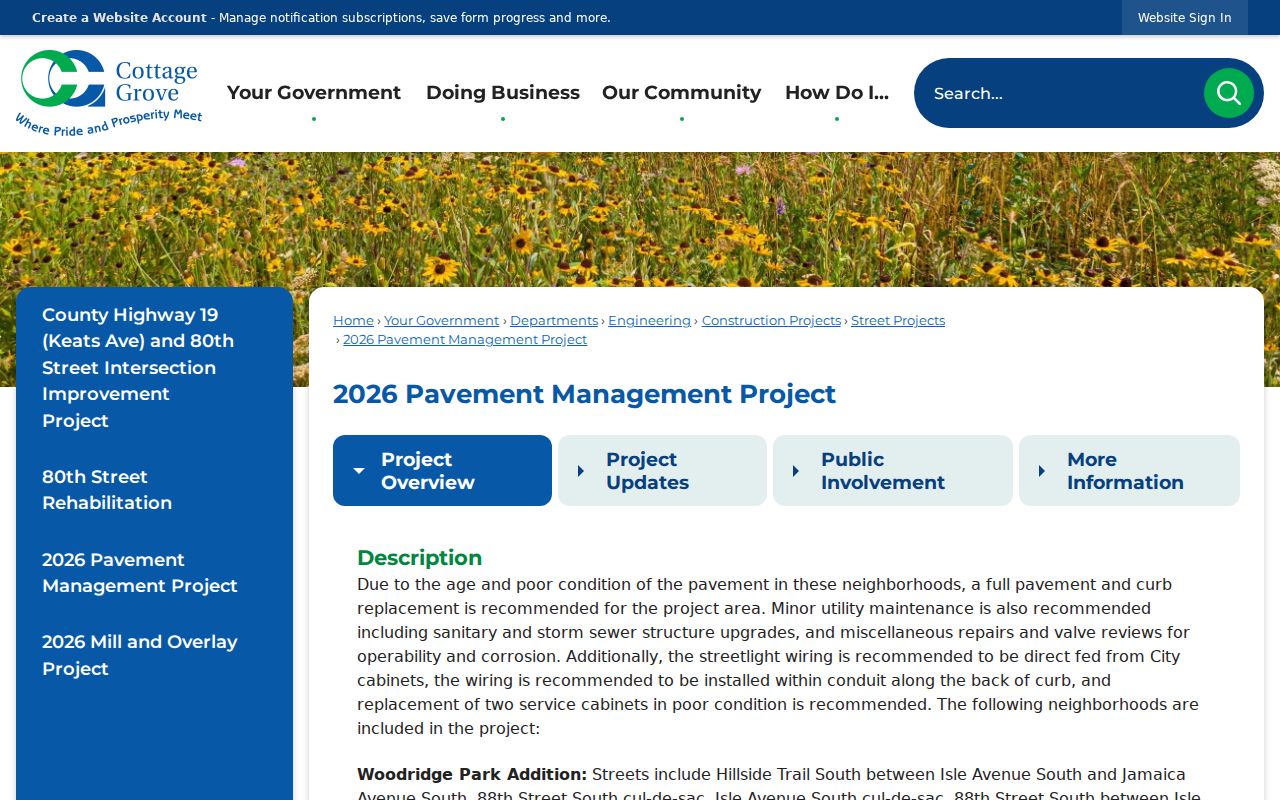Open the Departments breadcrumb link
1280x800 pixels.
(554, 321)
